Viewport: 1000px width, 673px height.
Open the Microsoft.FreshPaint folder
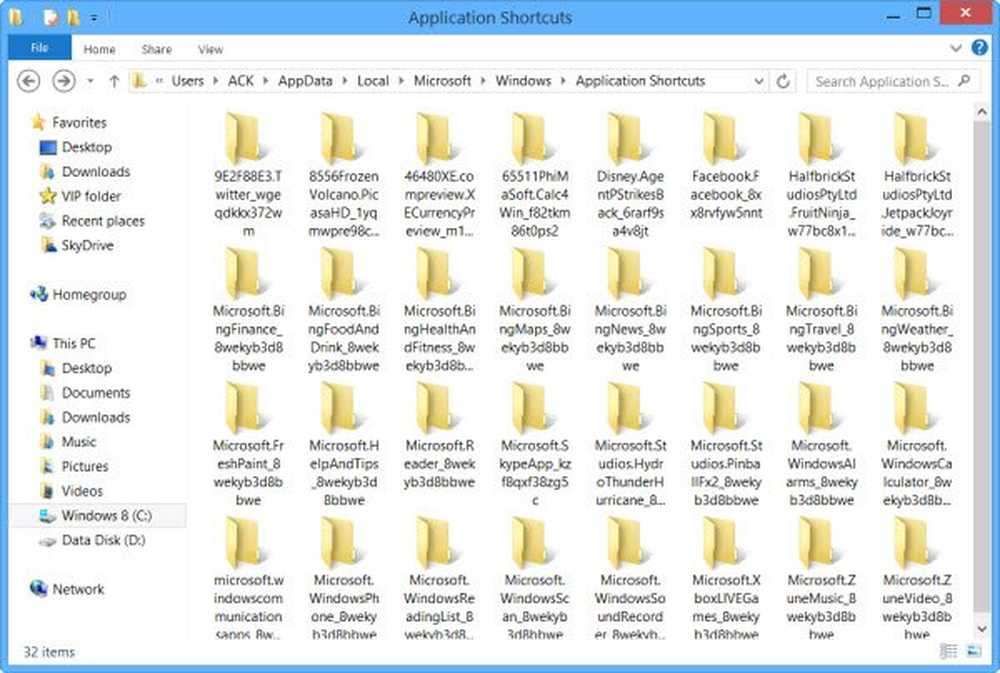pyautogui.click(x=248, y=445)
